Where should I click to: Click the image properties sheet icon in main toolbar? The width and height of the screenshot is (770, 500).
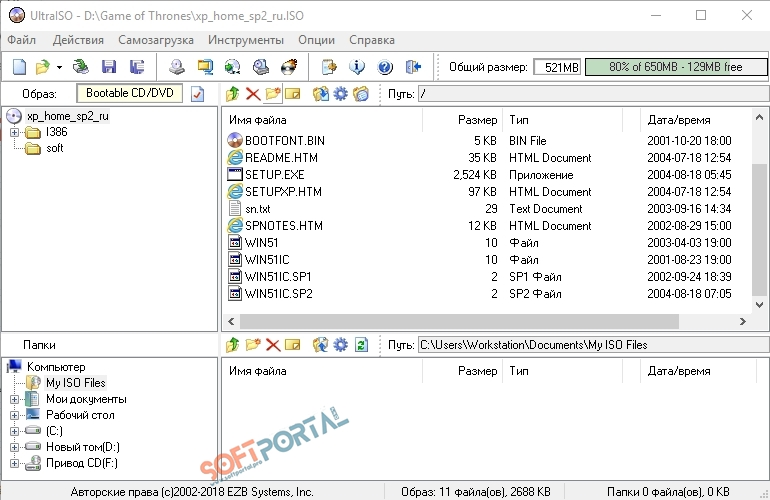coord(329,67)
